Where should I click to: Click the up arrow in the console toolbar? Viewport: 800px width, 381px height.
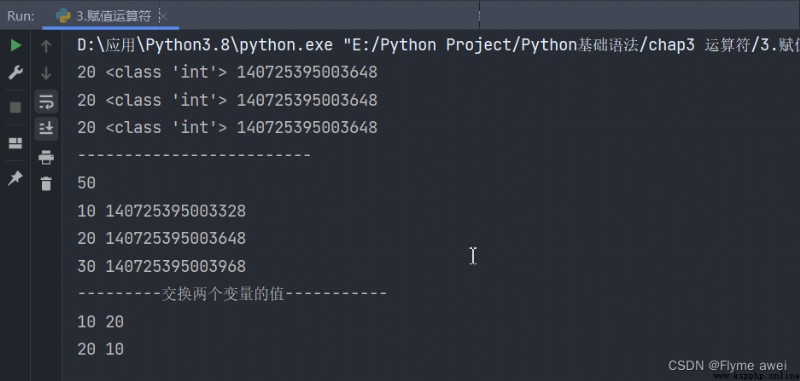pyautogui.click(x=46, y=46)
